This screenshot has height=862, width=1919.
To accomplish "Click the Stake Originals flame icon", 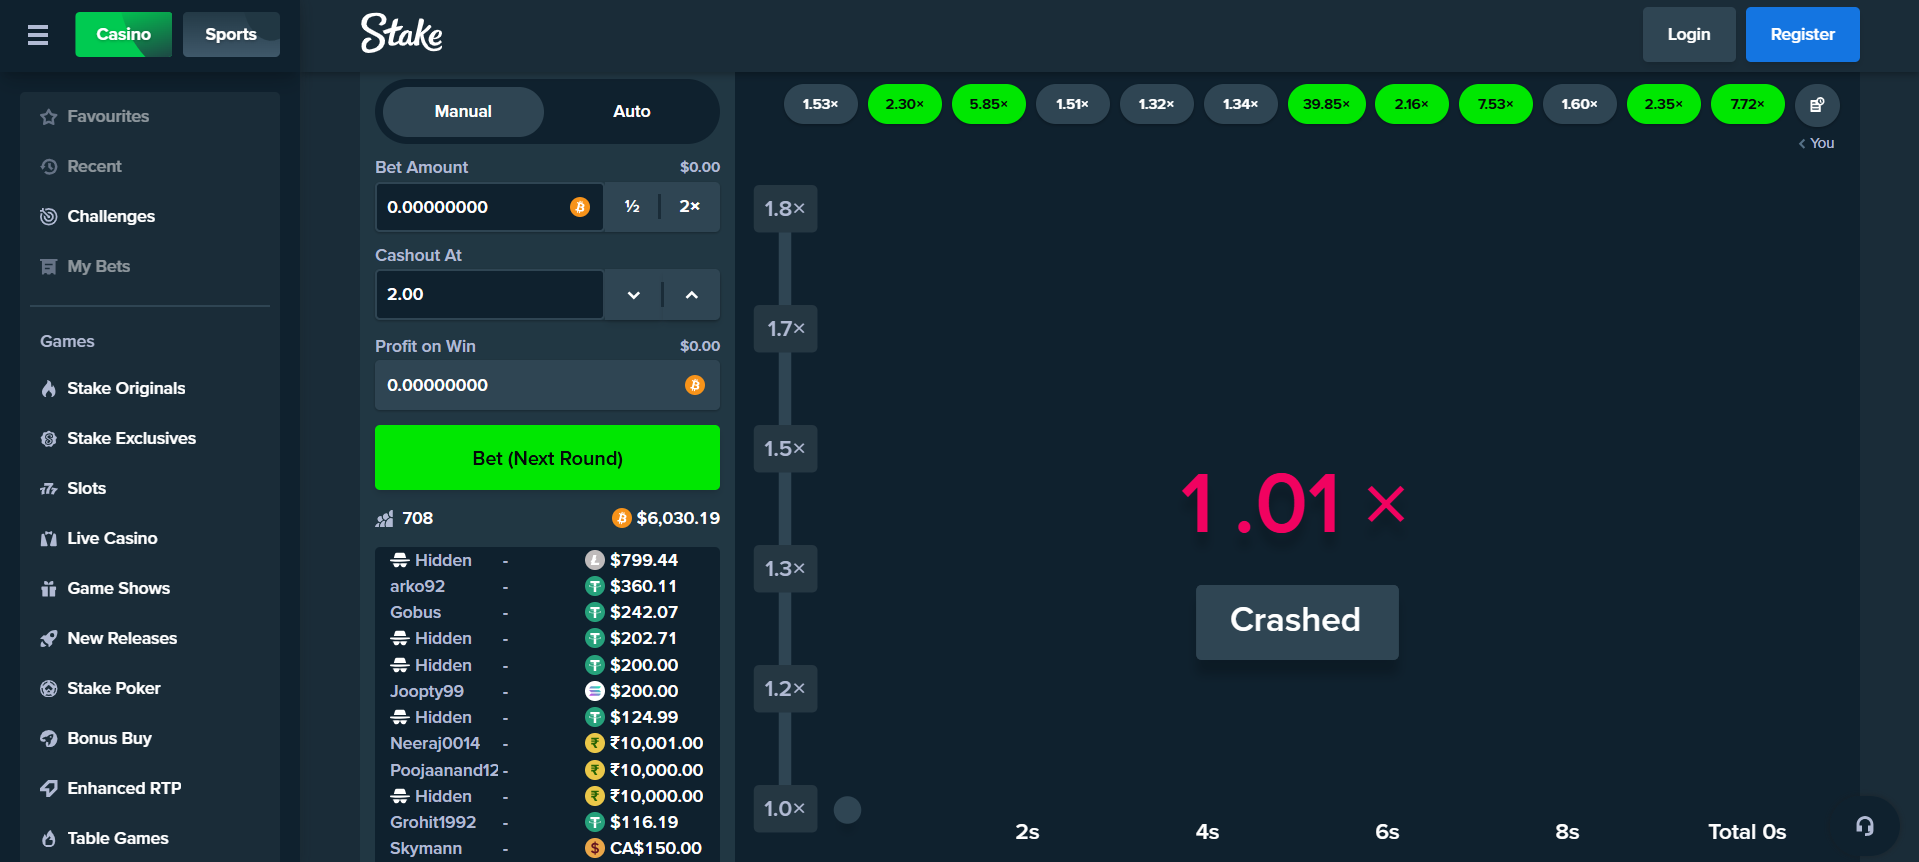I will [48, 389].
